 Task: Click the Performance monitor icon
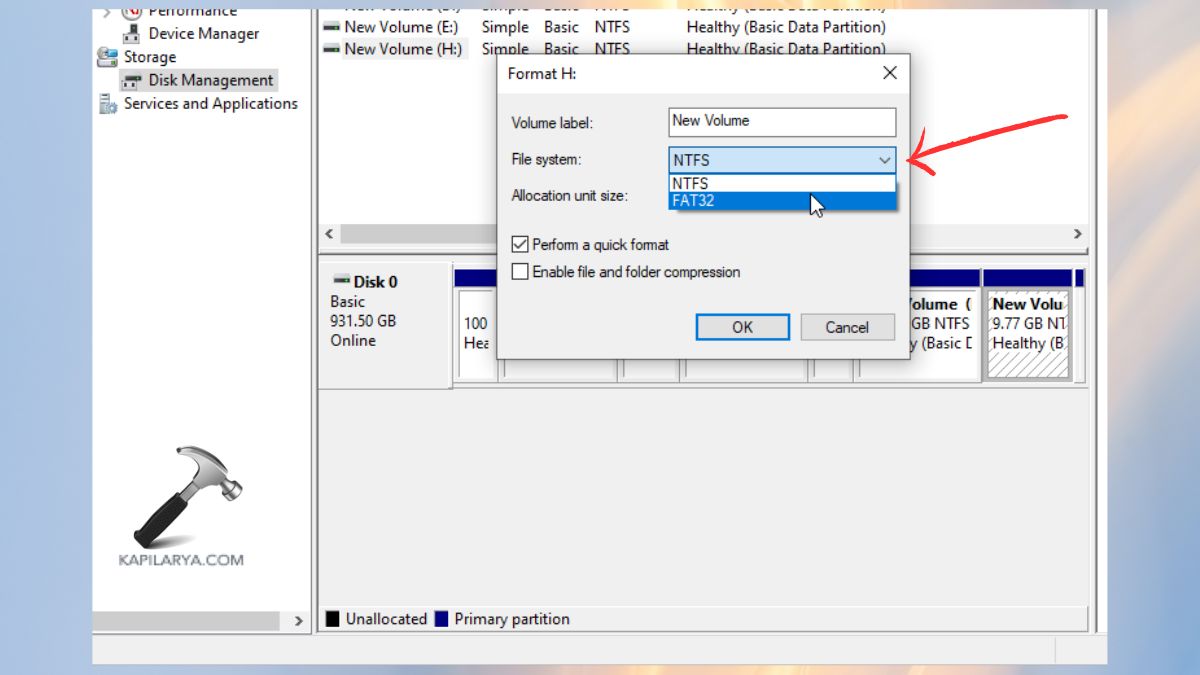tap(129, 10)
